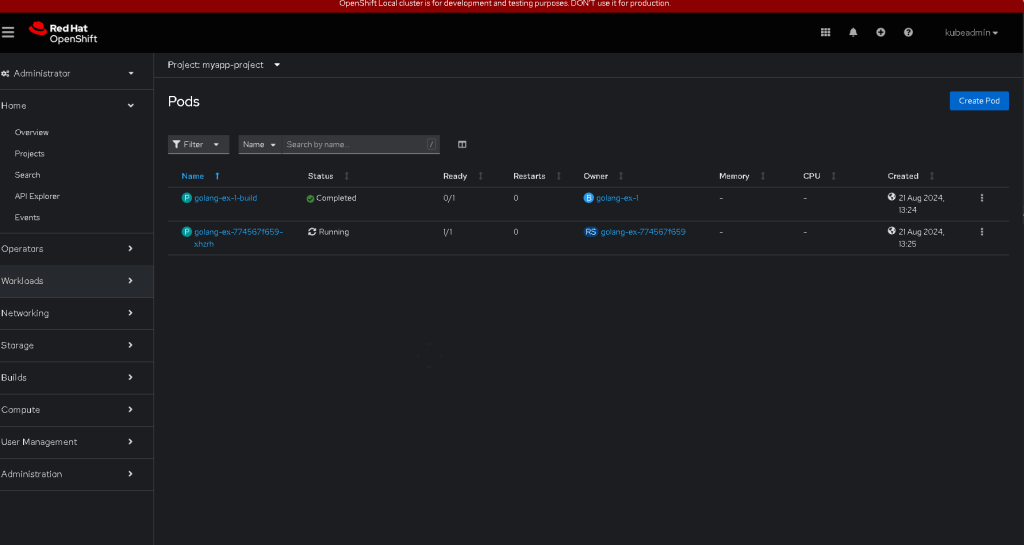Go to Overview in the sidebar
This screenshot has height=545, width=1024.
[x=31, y=132]
